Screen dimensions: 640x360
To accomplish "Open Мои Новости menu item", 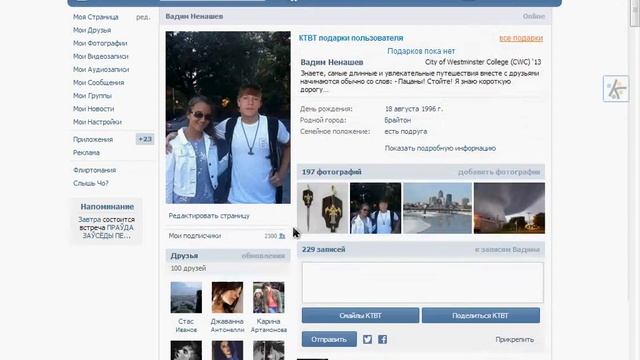I will click(93, 109).
